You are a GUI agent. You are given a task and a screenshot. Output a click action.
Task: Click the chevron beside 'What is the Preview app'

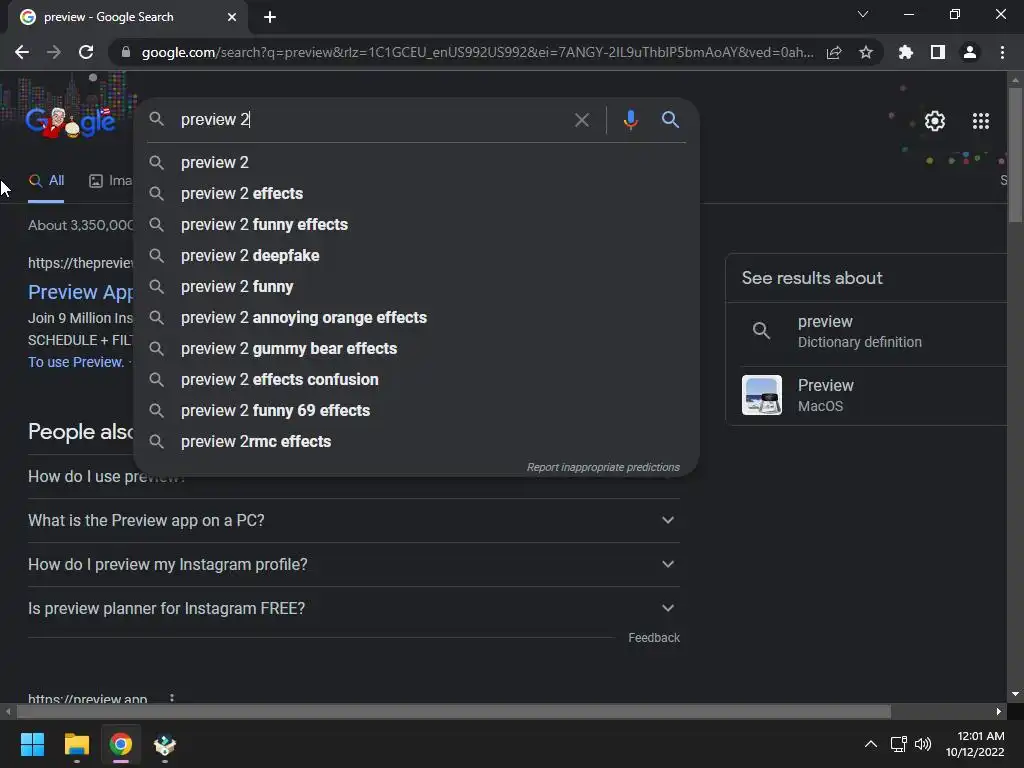click(x=667, y=520)
